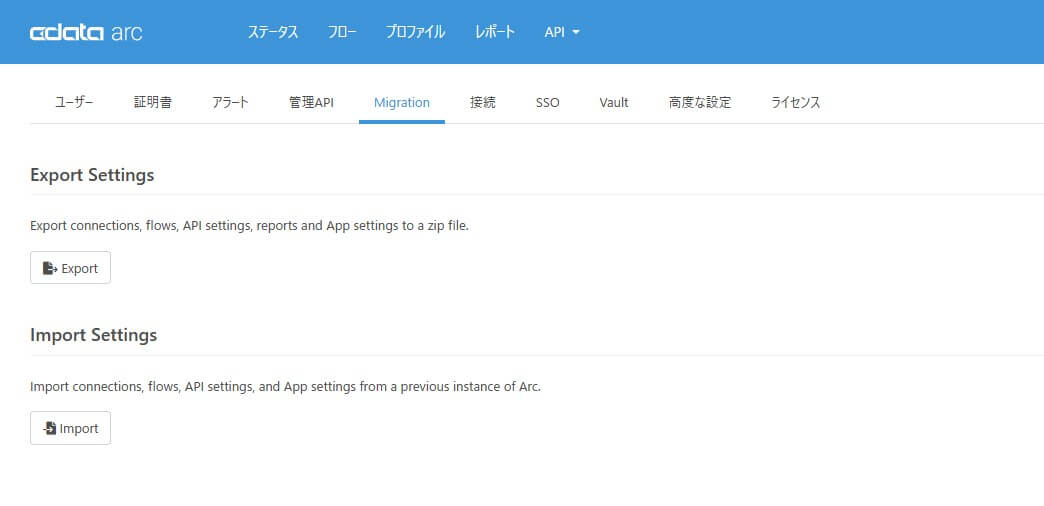Select the 管理API tab
This screenshot has height=506, width=1044.
point(311,103)
